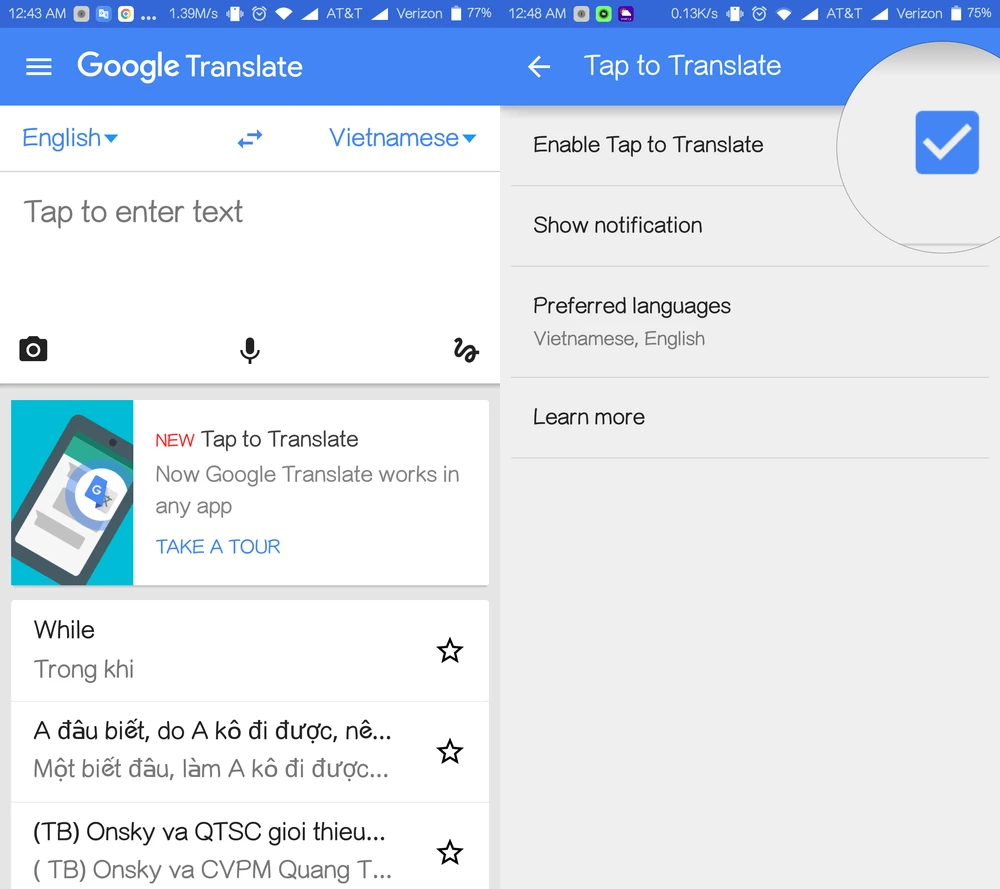Tap the alarm icon in left status bar
The height and width of the screenshot is (889, 1000).
(259, 13)
